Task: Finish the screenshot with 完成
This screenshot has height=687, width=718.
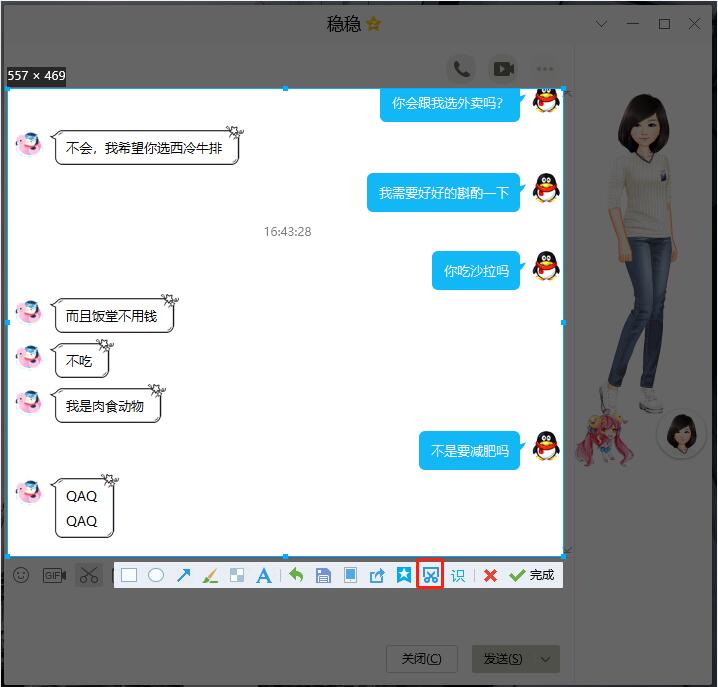Action: (531, 575)
